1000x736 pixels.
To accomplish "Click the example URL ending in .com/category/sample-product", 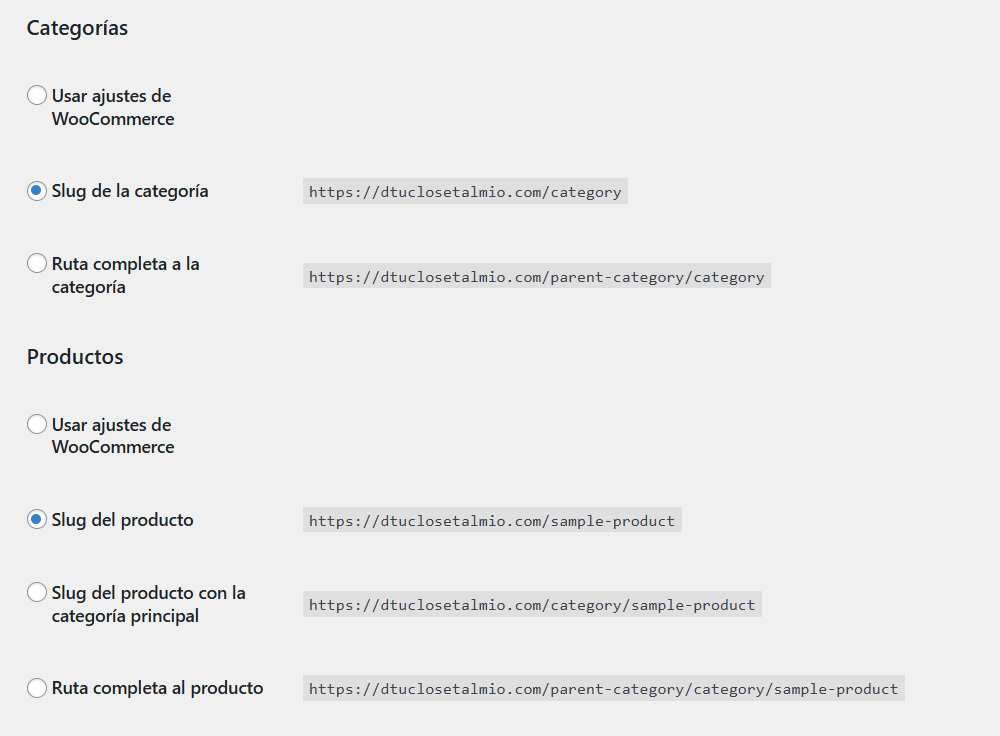I will click(532, 605).
